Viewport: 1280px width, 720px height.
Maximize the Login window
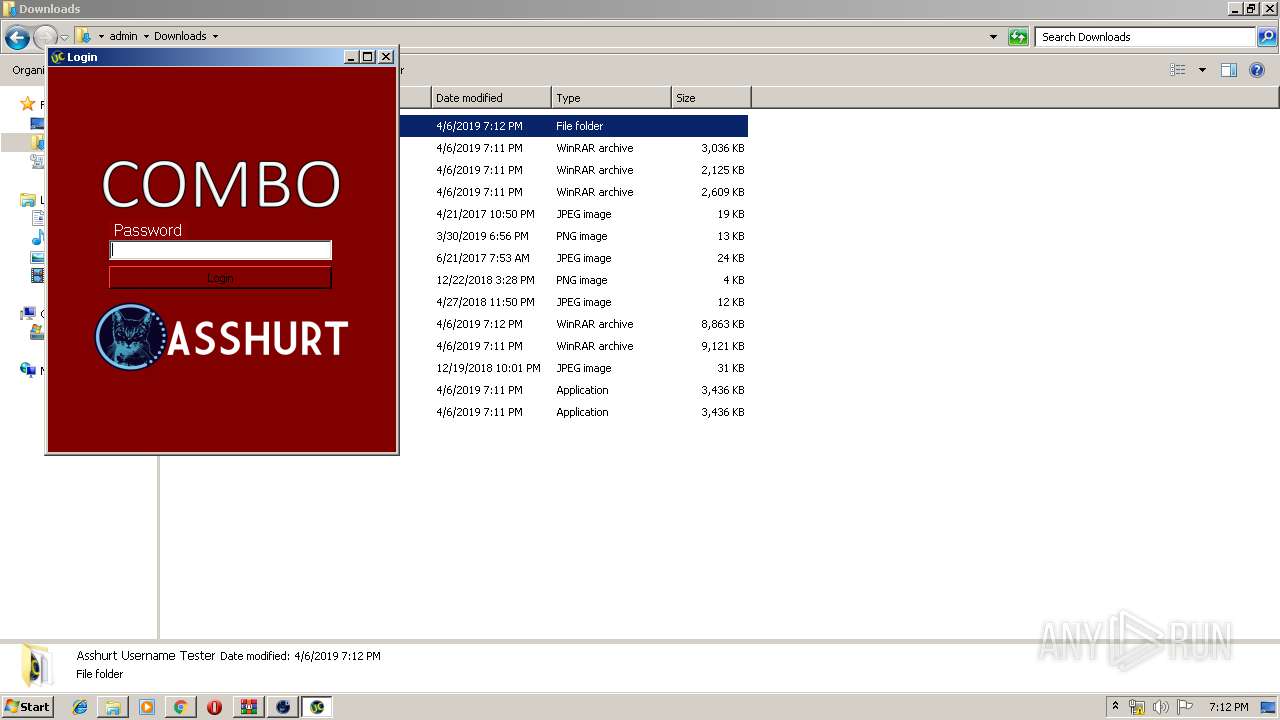click(368, 57)
